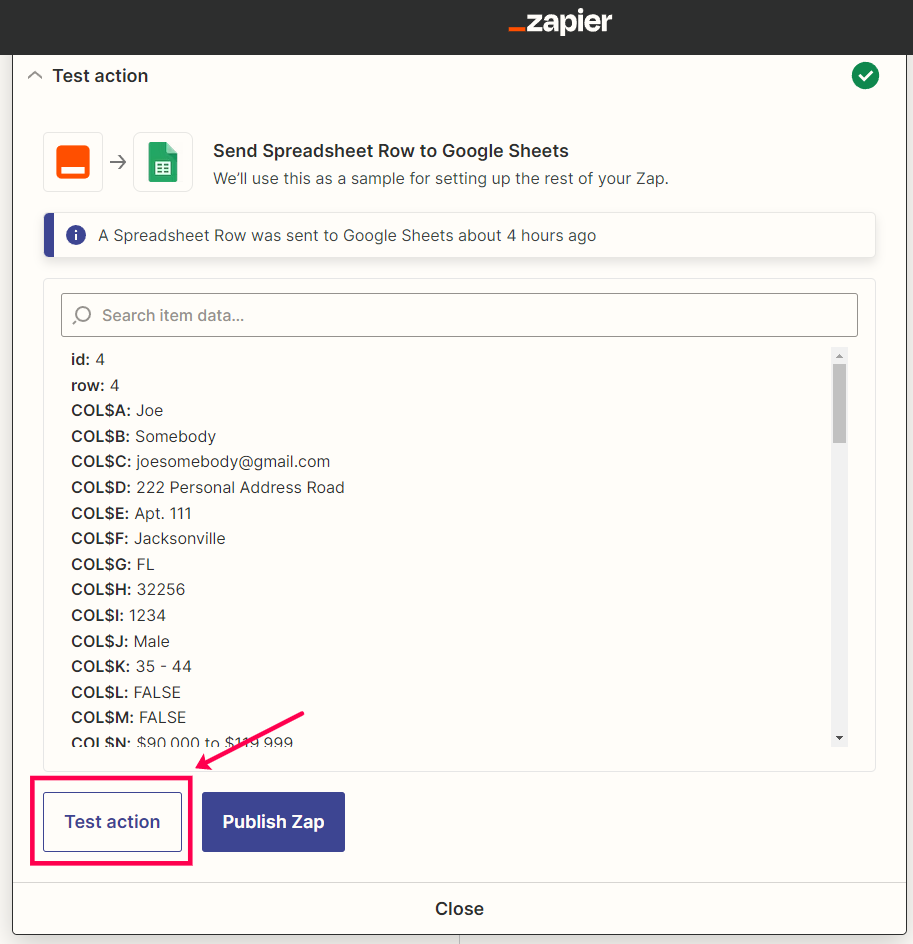Select the 'COL$A: Joe' row
The image size is (913, 944).
point(117,411)
